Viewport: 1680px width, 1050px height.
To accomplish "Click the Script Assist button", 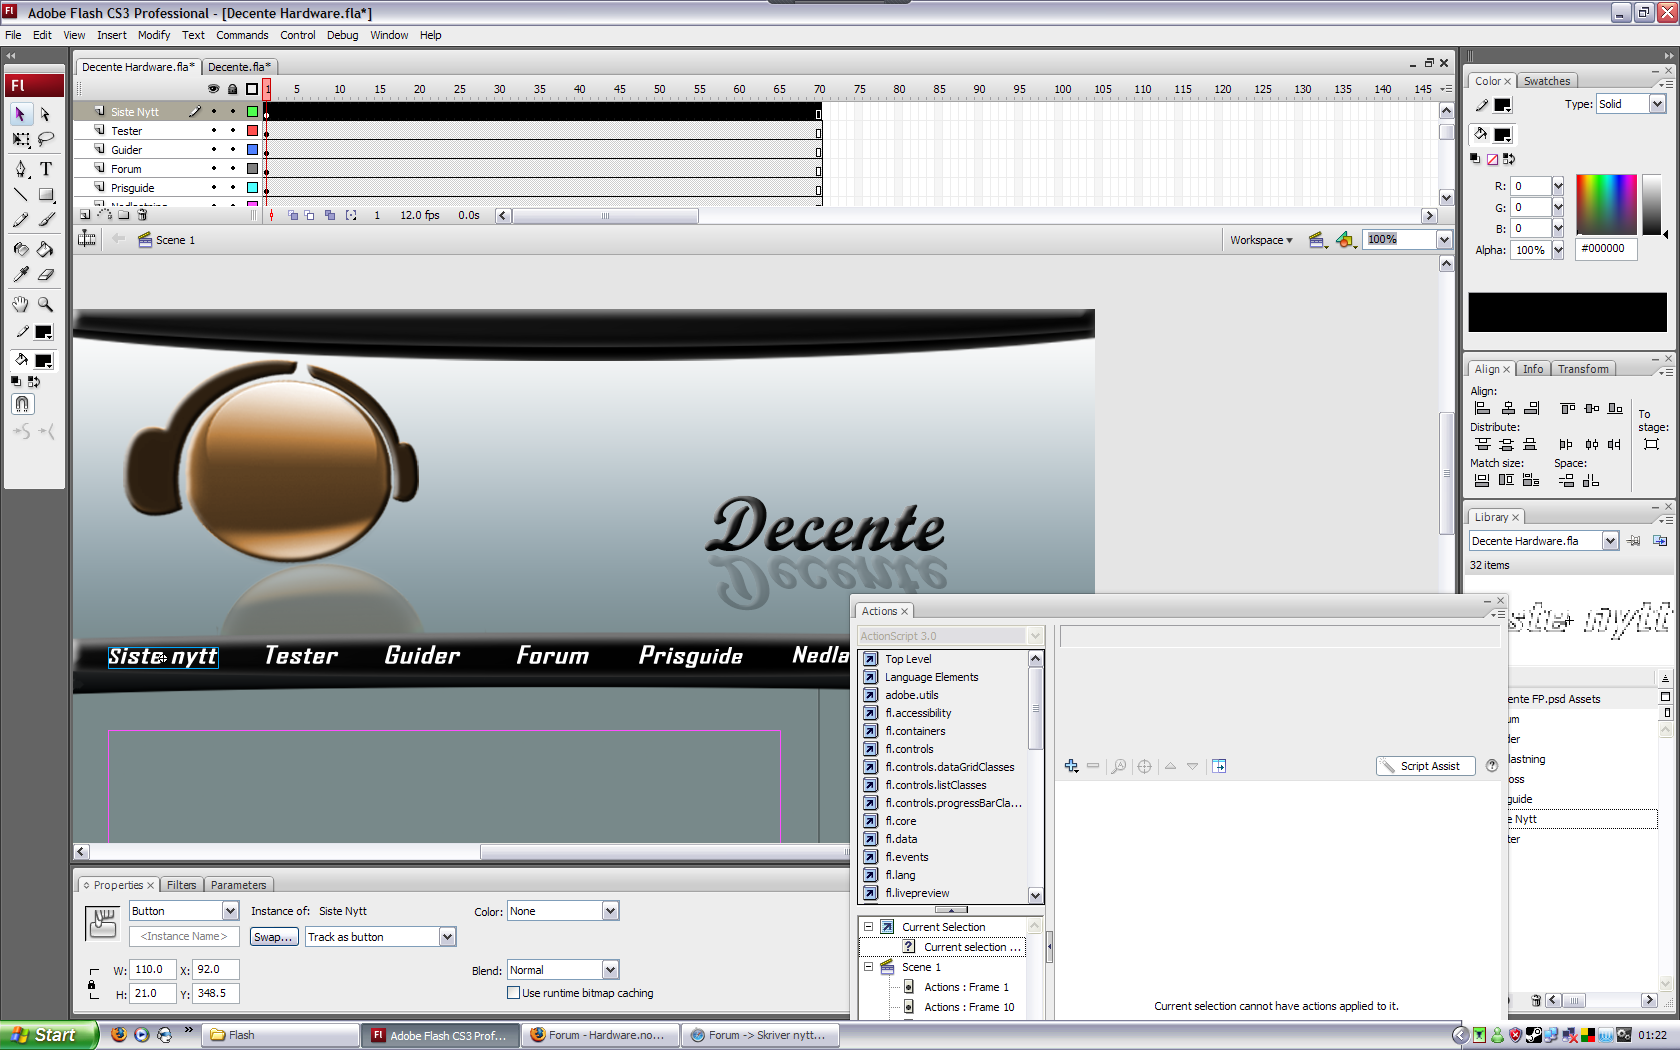I will [x=1426, y=766].
